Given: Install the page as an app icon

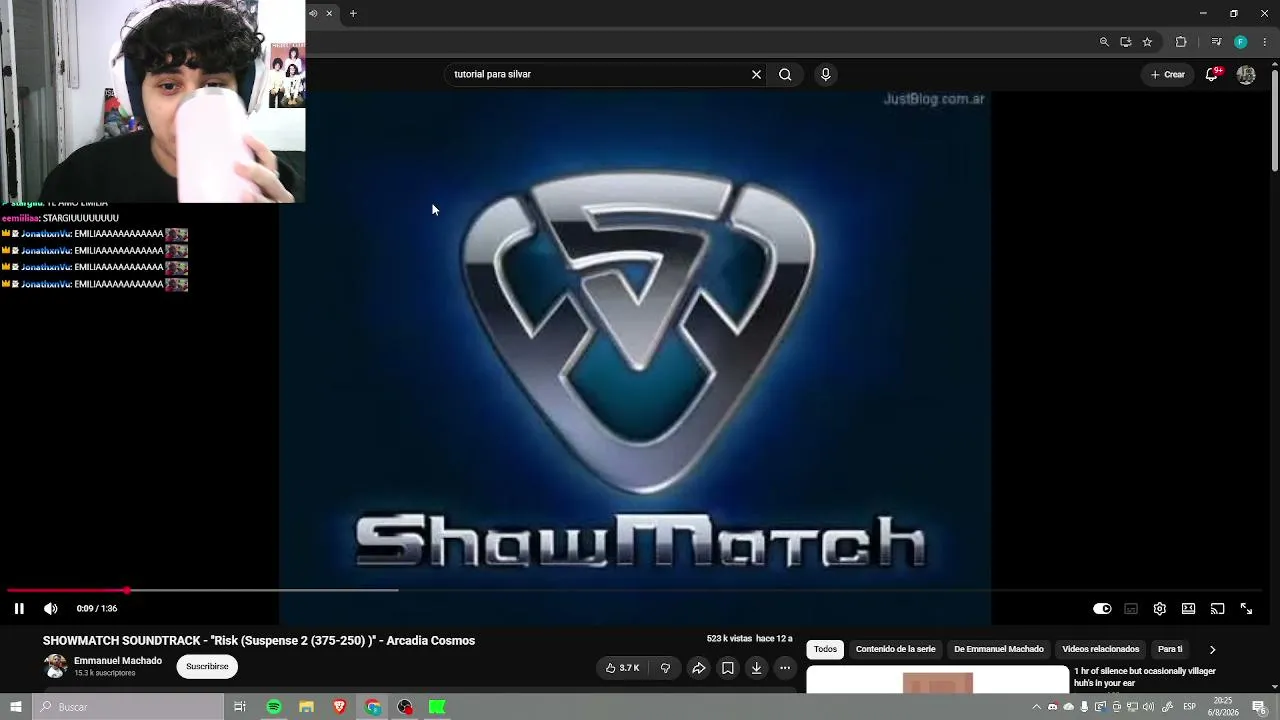Looking at the screenshot, I should tap(1126, 42).
